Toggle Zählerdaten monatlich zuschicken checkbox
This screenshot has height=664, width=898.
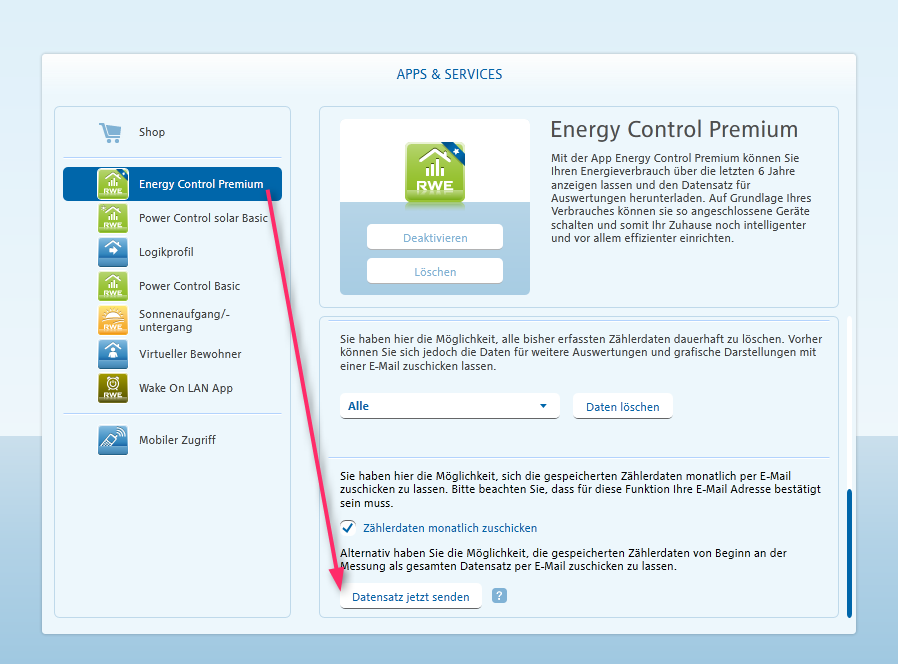[x=348, y=528]
